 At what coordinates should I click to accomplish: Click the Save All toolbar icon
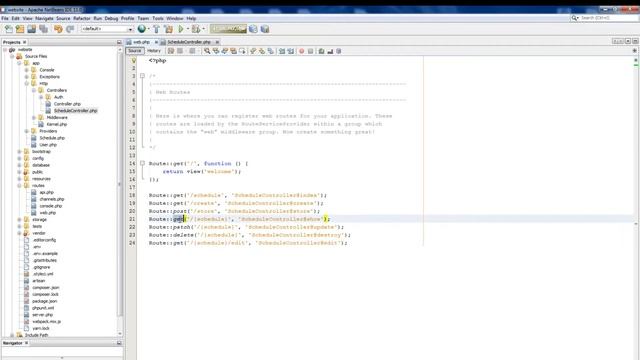(x=43, y=29)
